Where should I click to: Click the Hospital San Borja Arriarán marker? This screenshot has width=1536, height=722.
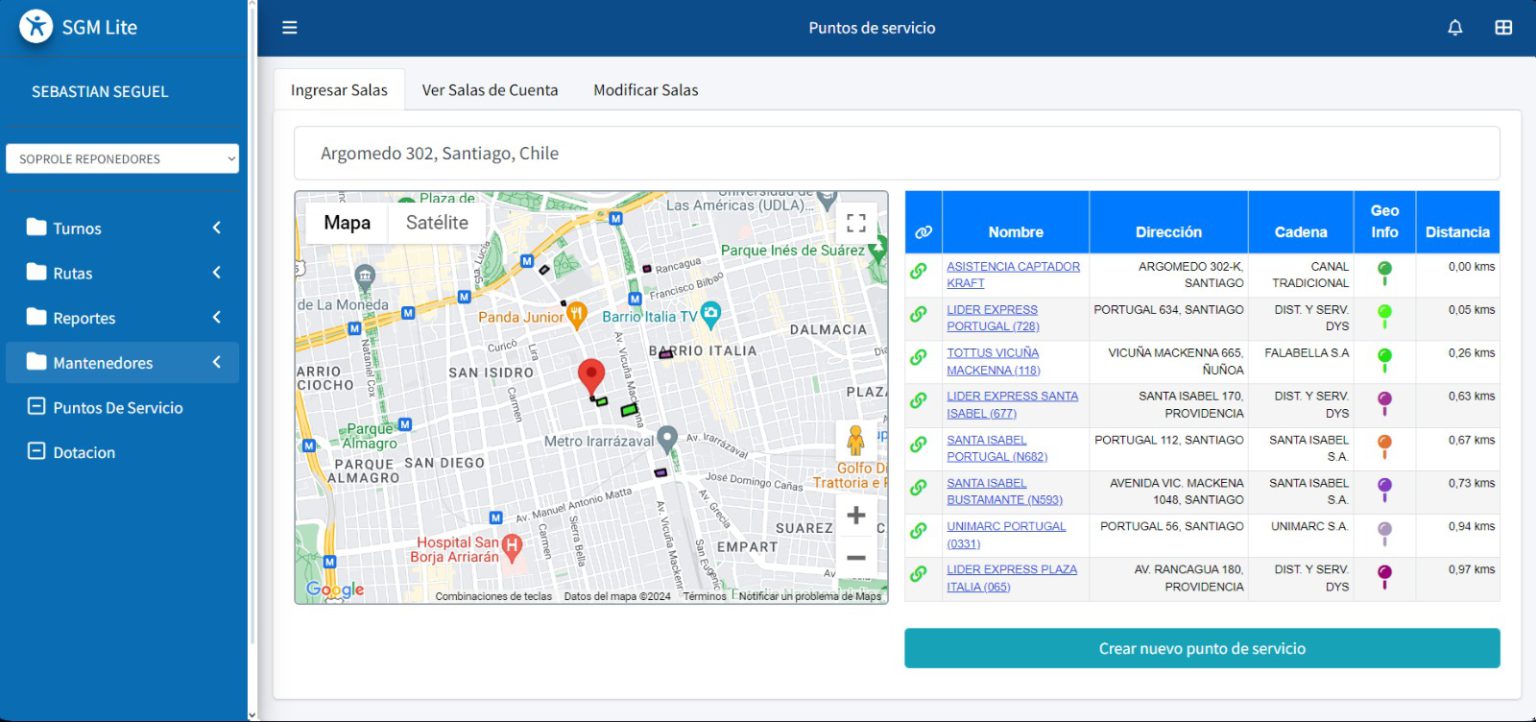512,546
